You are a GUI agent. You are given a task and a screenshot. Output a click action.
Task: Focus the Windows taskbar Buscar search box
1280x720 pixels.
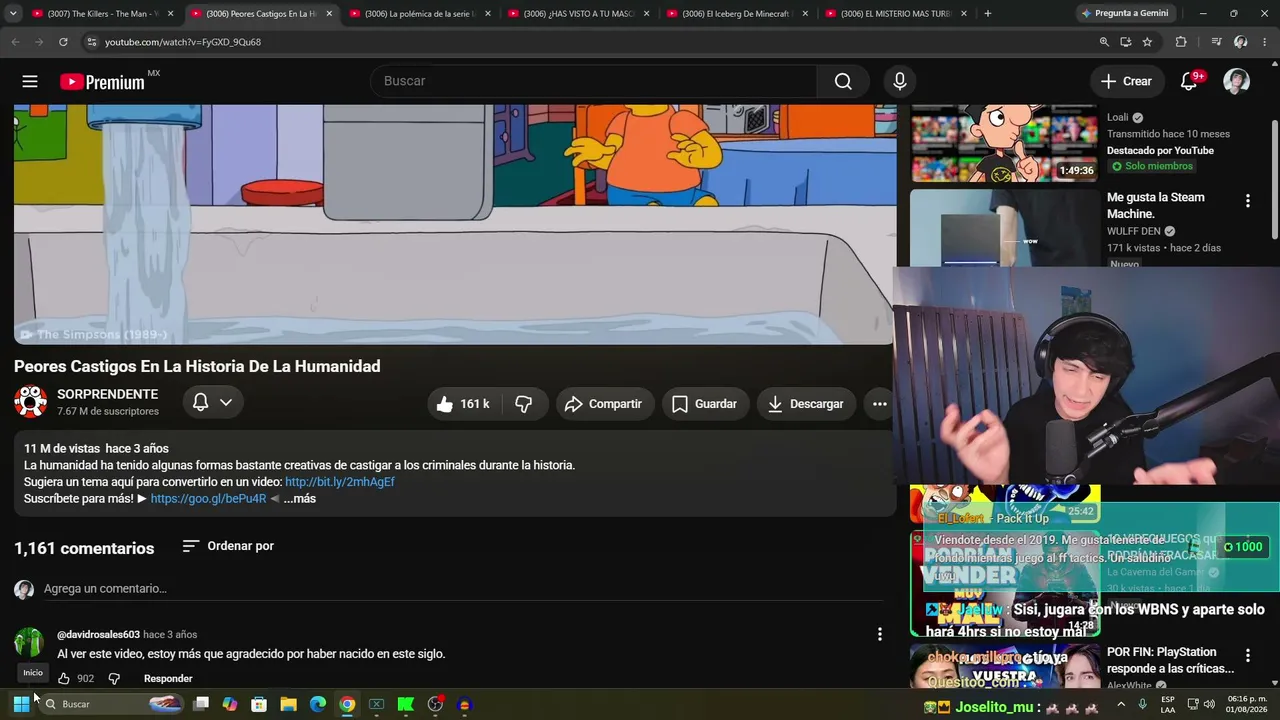(x=112, y=704)
